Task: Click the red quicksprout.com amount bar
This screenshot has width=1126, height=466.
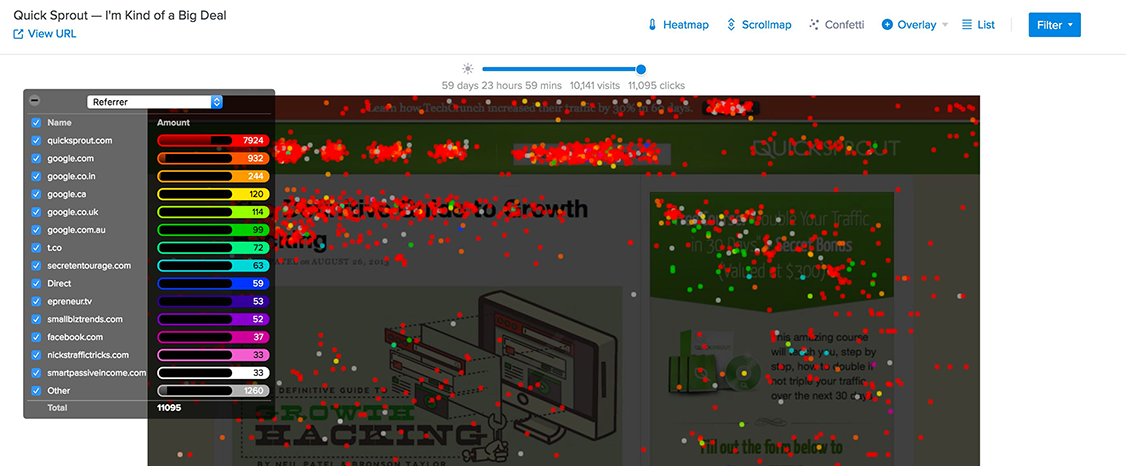Action: tap(213, 141)
